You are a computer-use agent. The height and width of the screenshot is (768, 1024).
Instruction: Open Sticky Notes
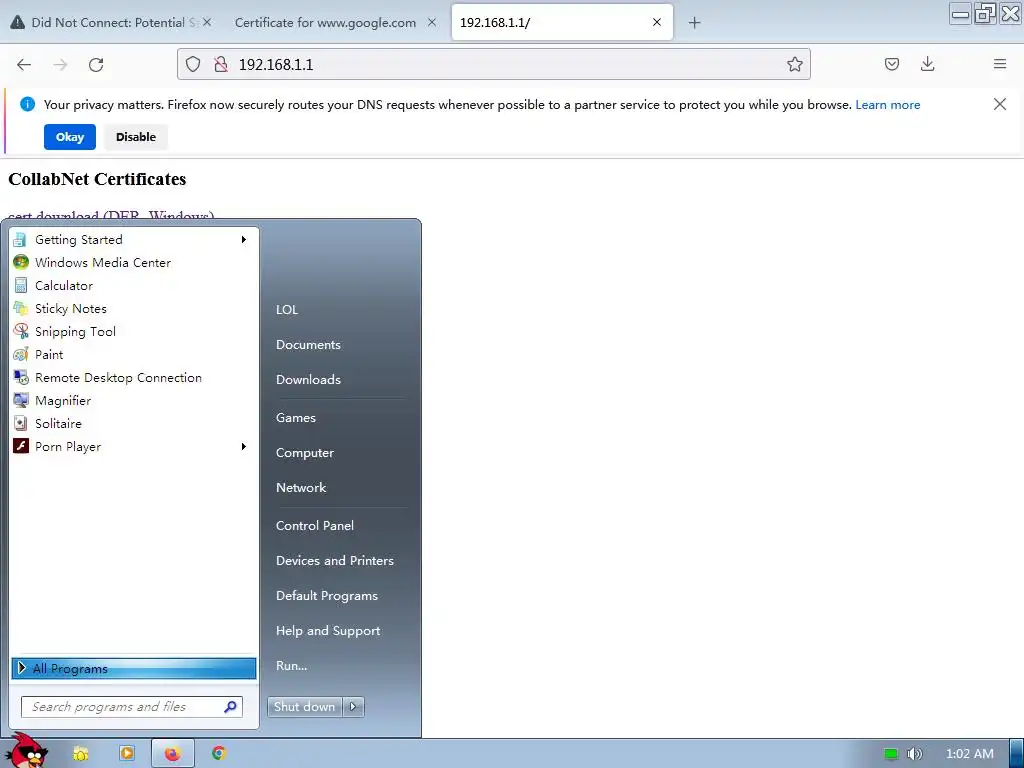(x=134, y=308)
